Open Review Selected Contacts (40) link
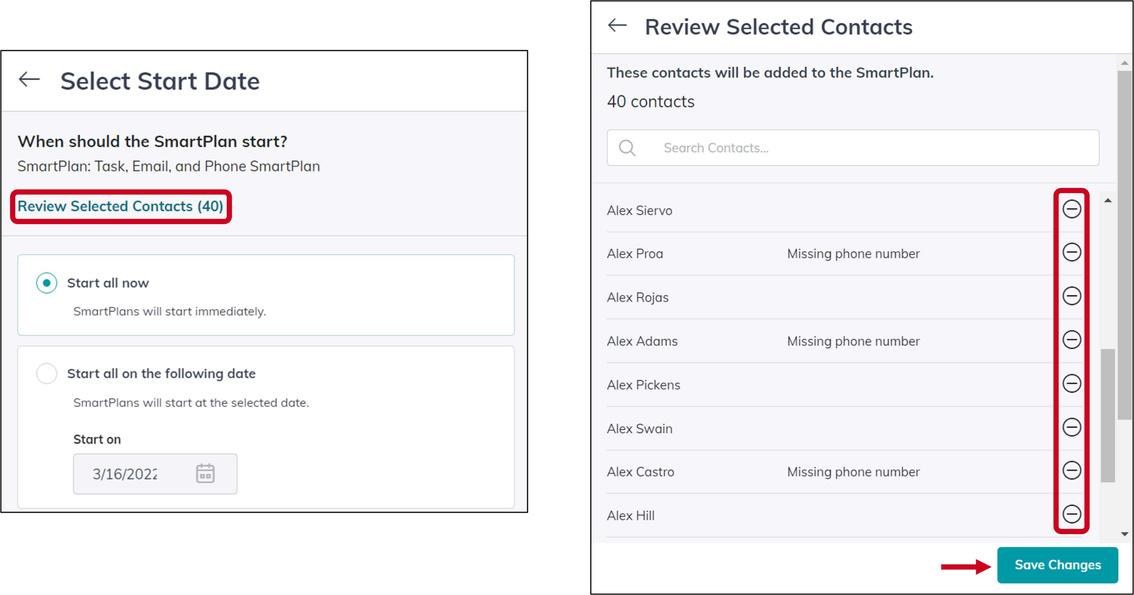1134x595 pixels. (x=120, y=206)
